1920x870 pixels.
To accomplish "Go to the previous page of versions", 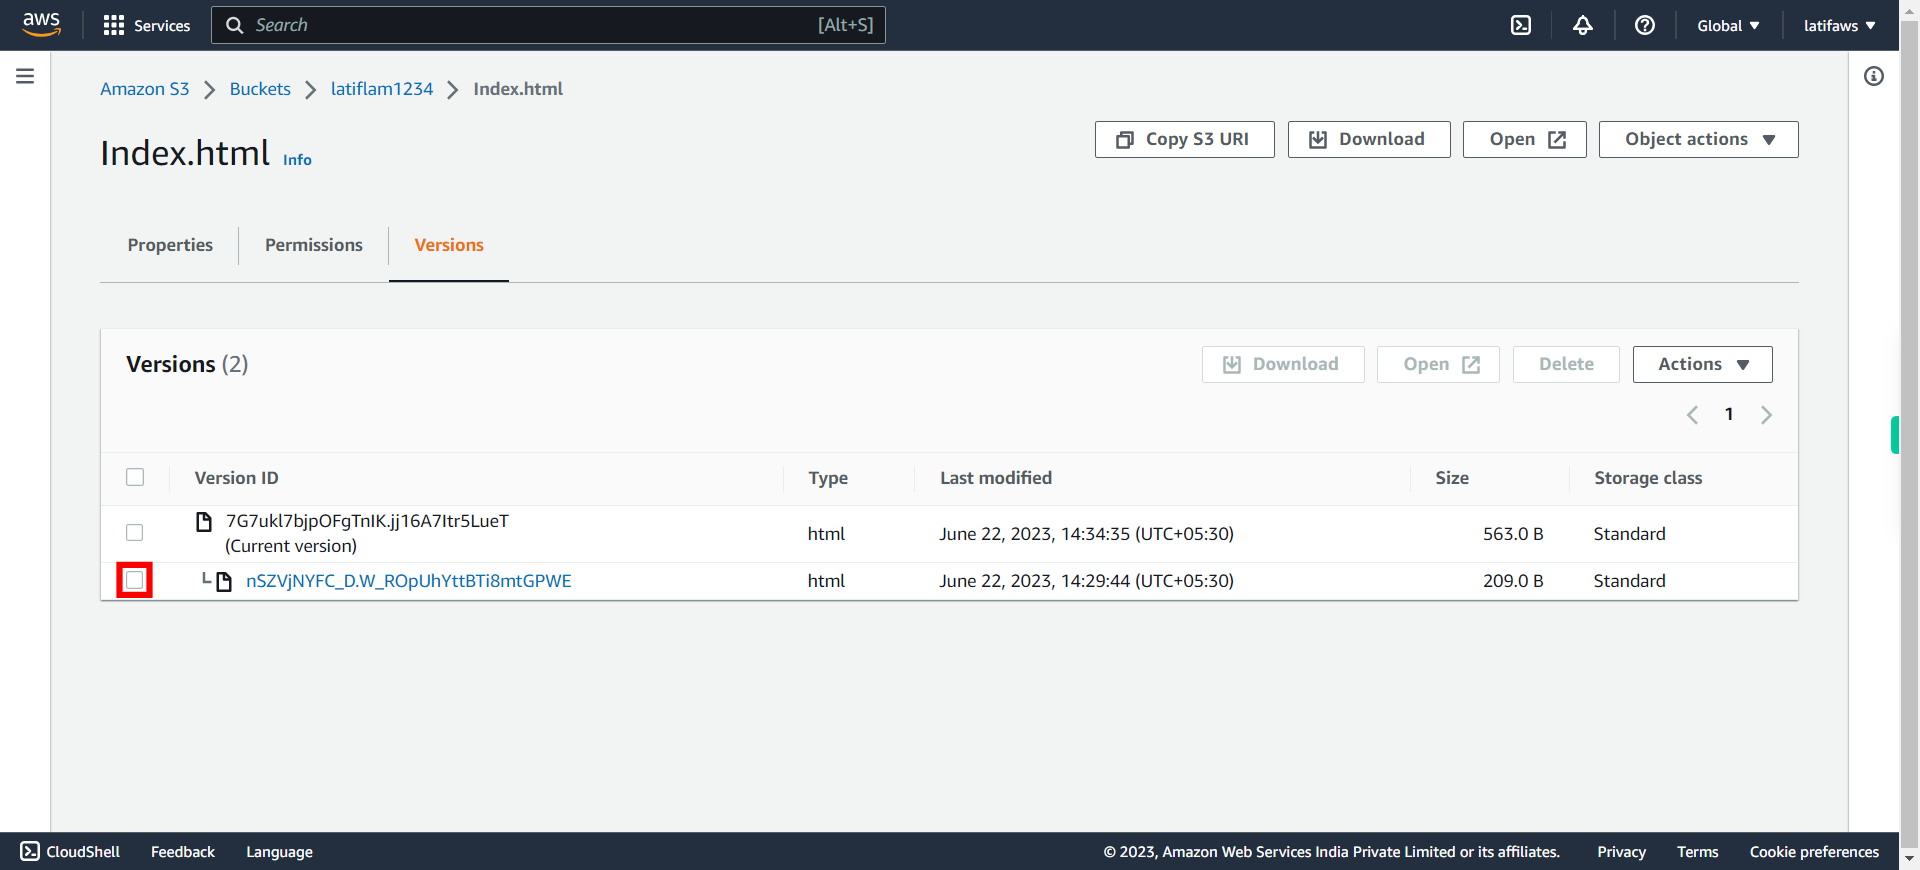I will 1692,414.
